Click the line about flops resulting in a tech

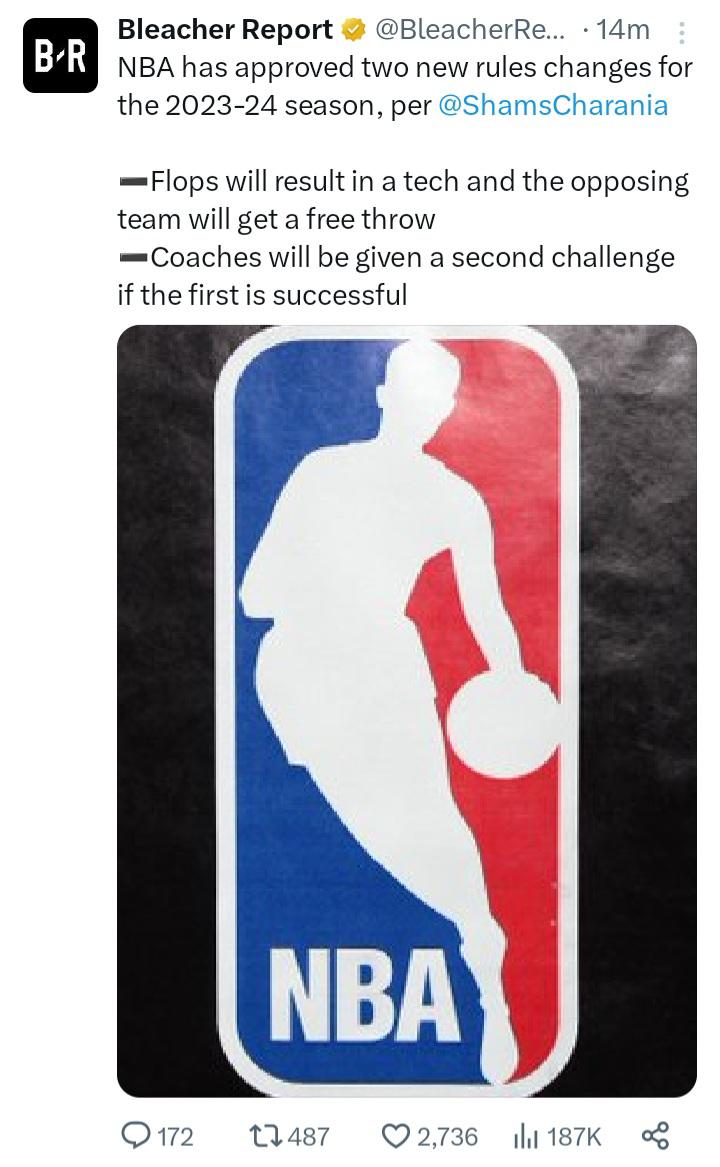click(x=404, y=200)
